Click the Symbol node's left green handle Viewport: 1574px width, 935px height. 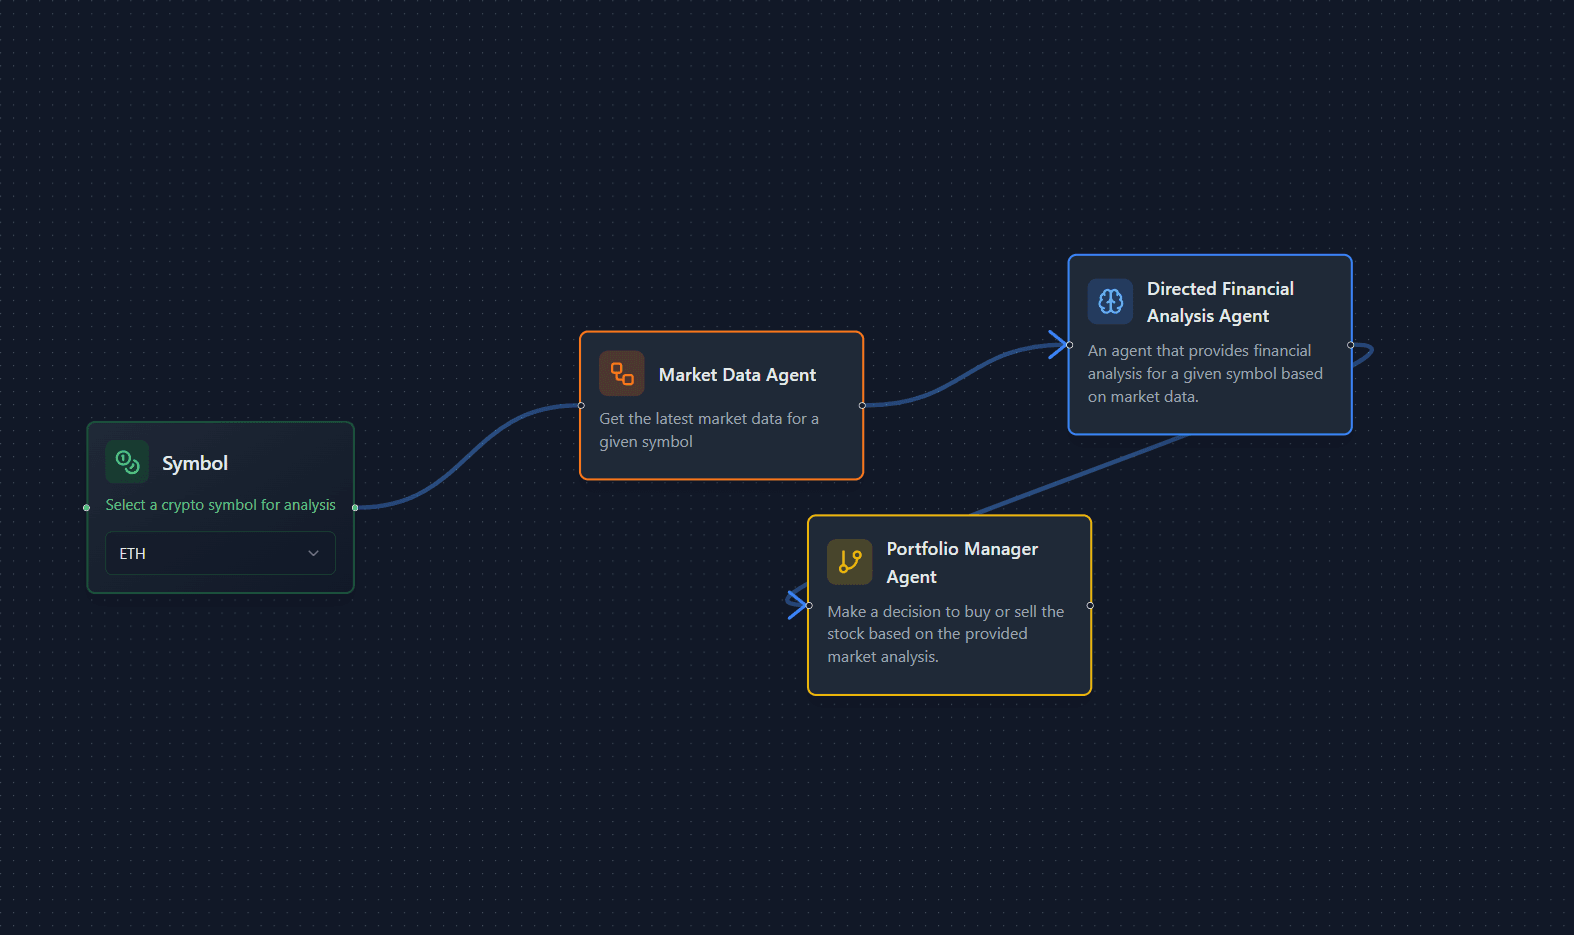pos(87,508)
